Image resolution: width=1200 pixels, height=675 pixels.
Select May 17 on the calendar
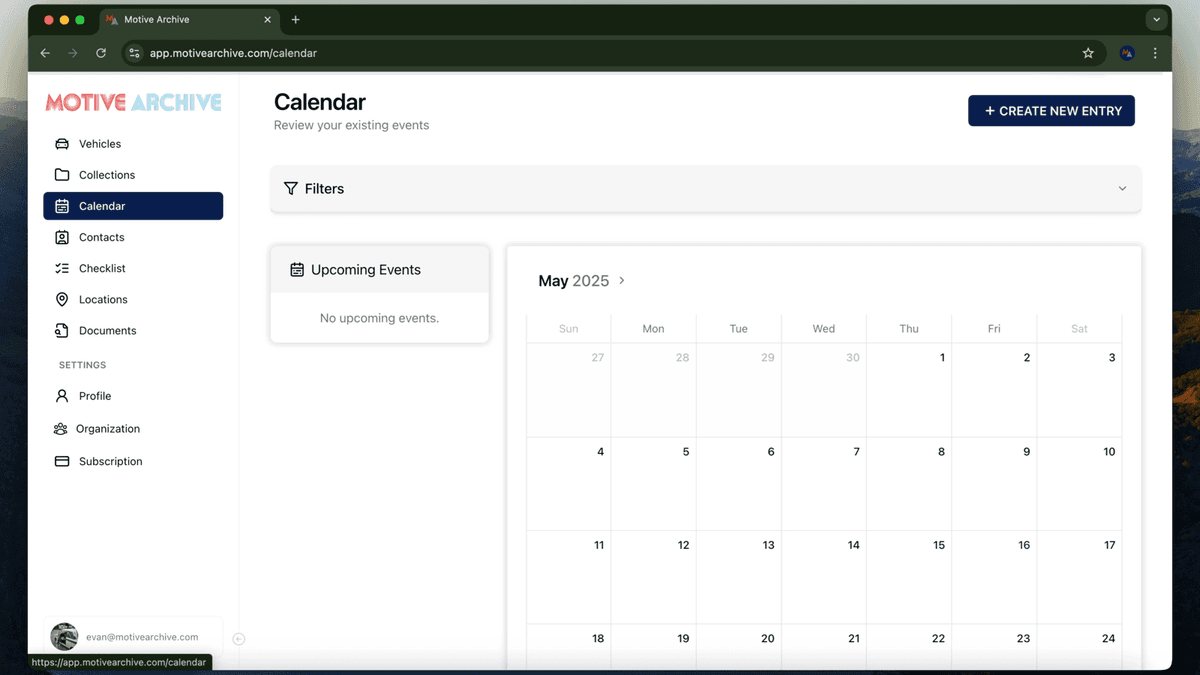(1079, 577)
